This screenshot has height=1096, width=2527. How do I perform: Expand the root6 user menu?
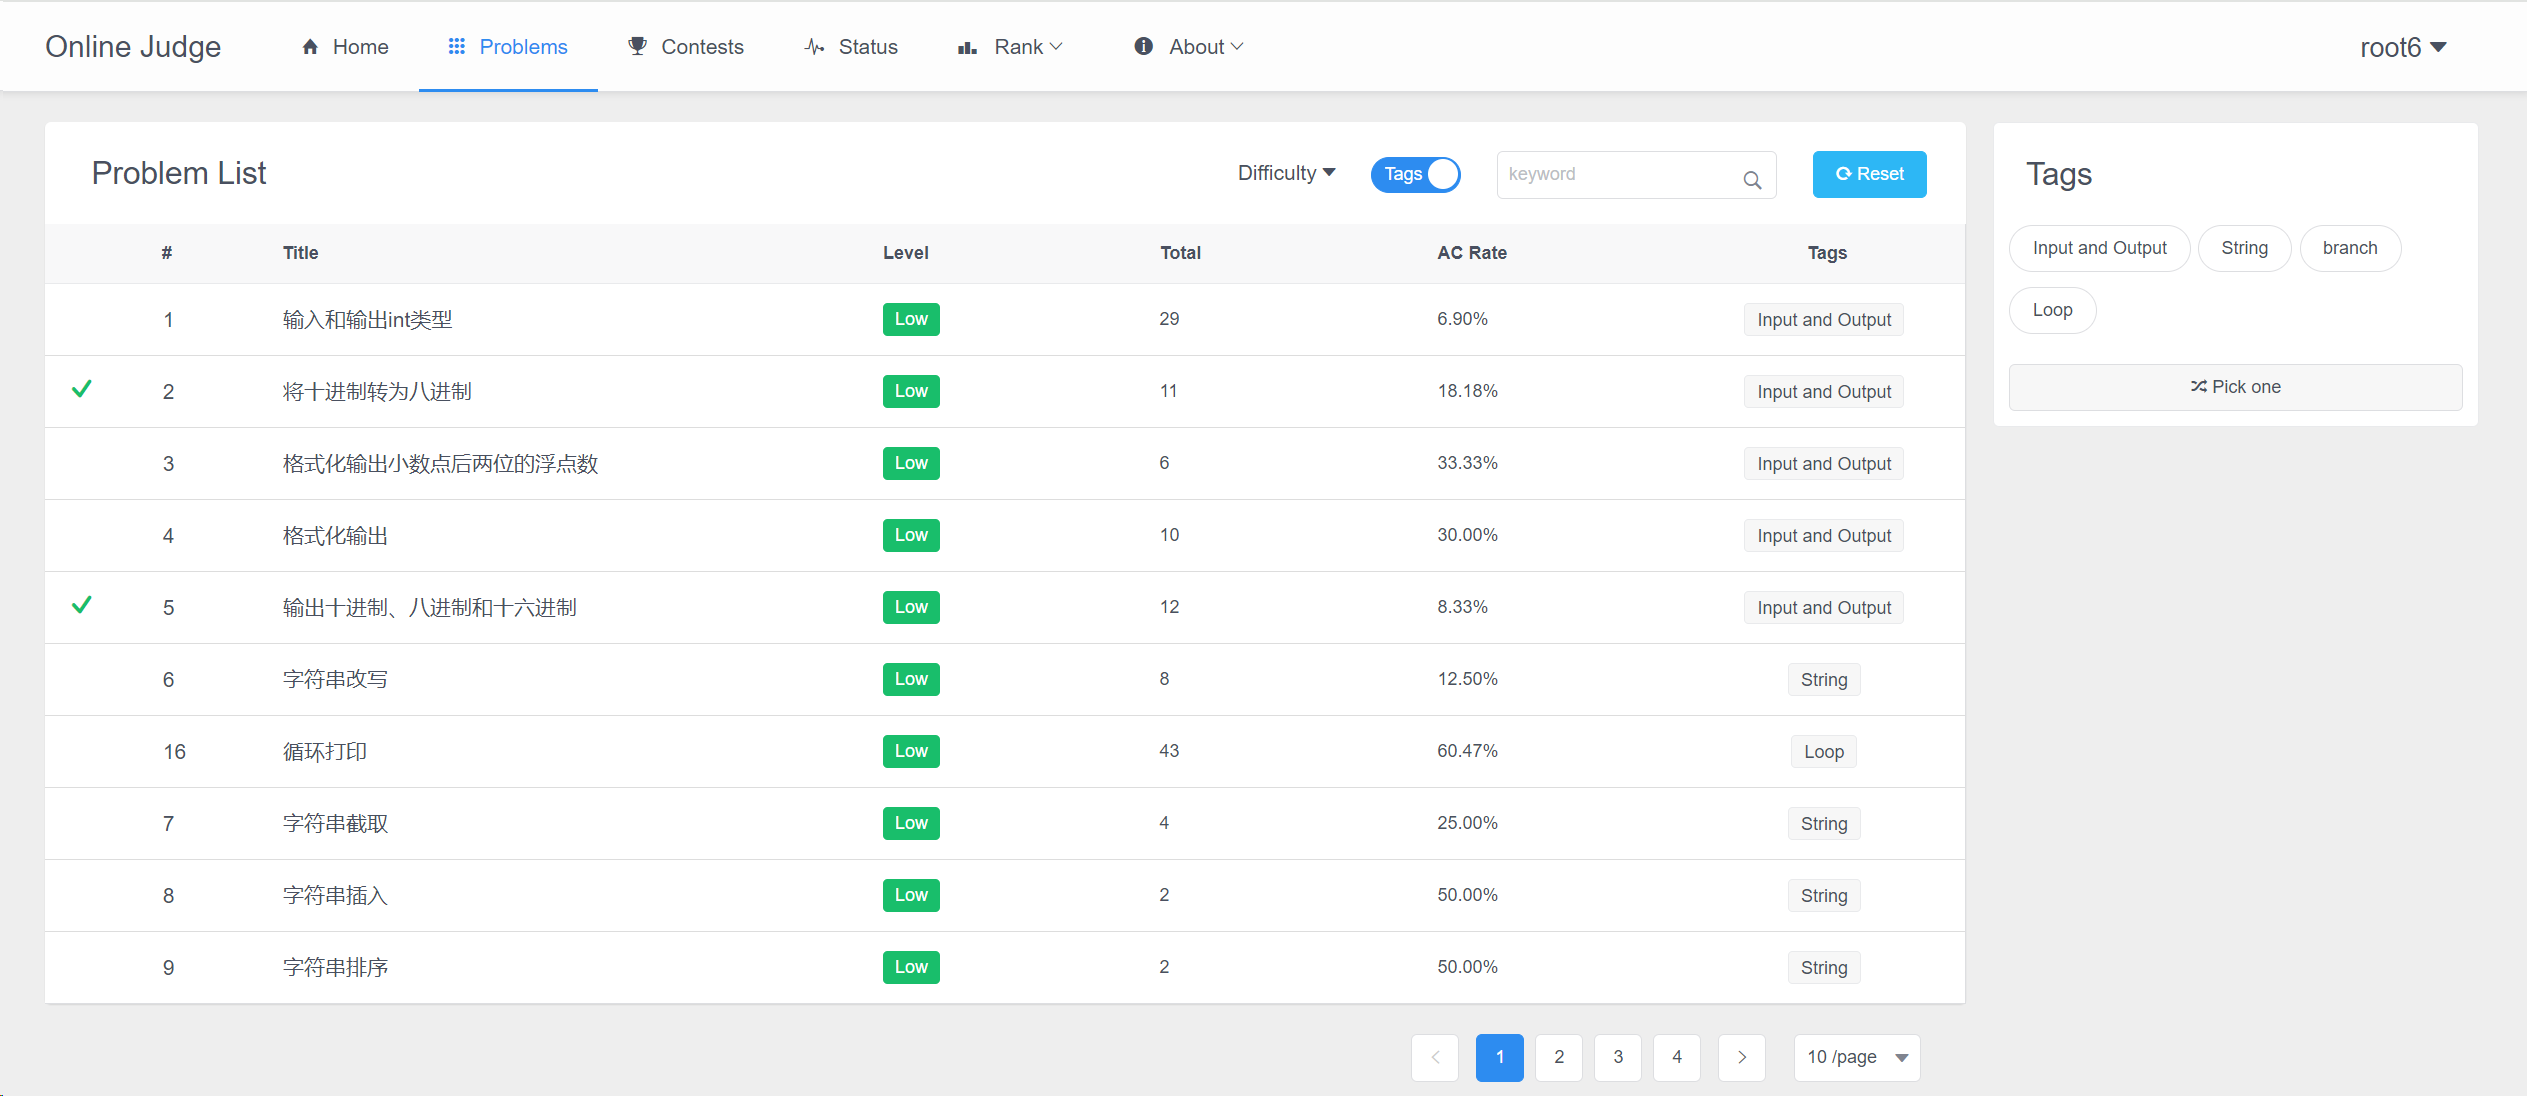click(x=2402, y=48)
